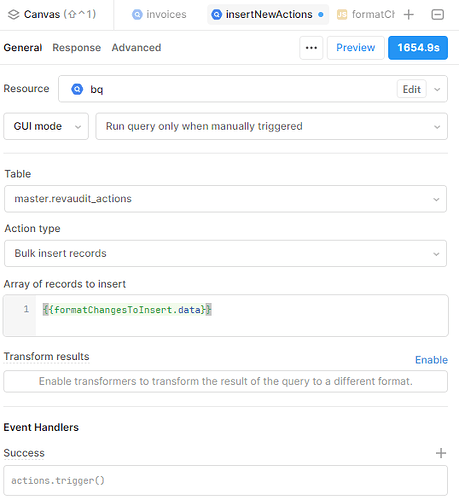
Task: Click the Preview button
Action: tap(355, 48)
